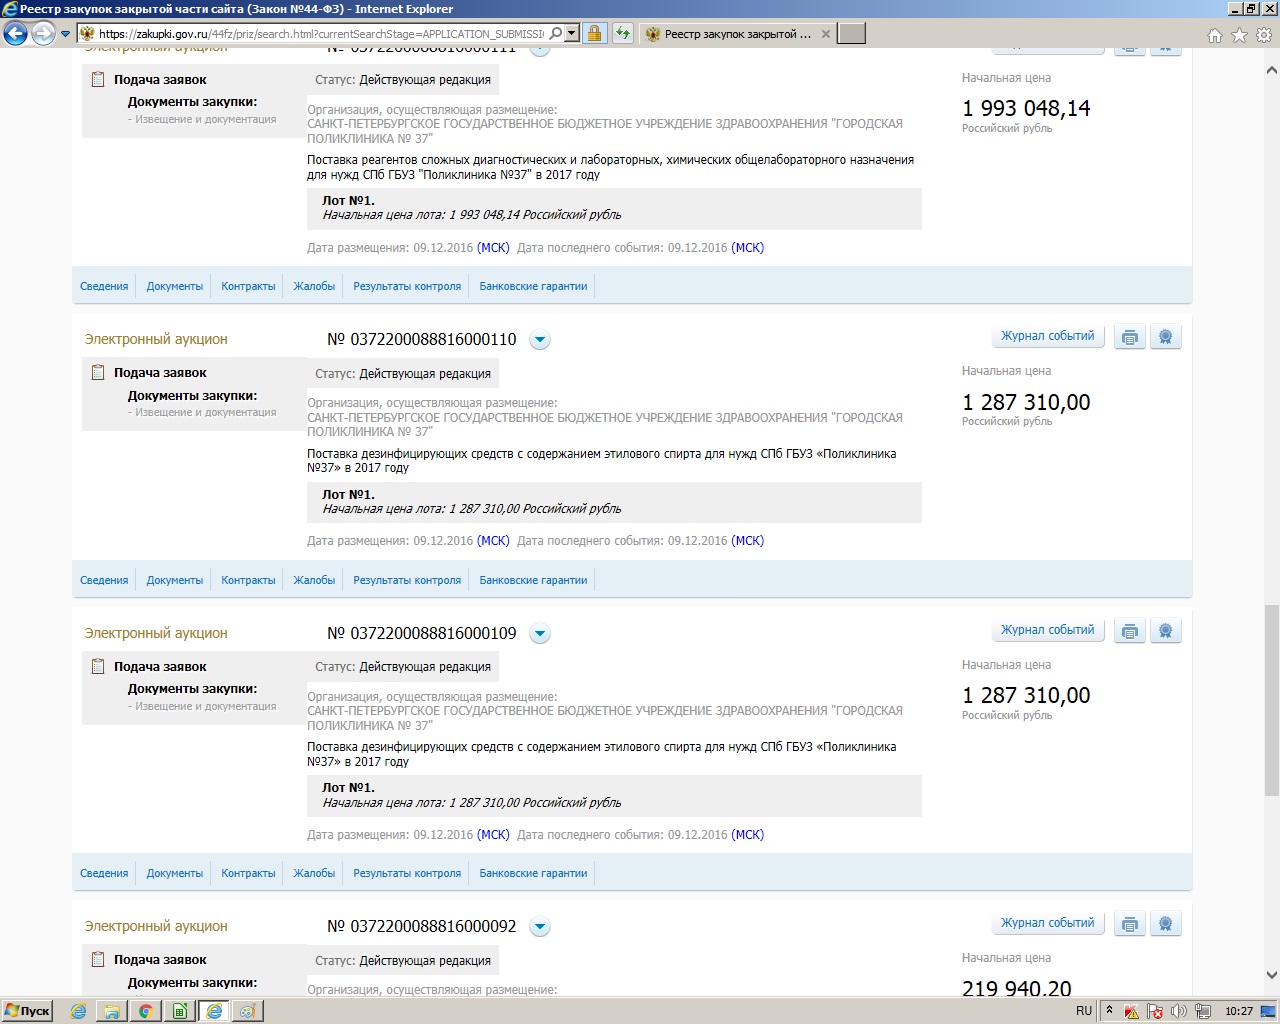Open Windows Explorer folder icon in taskbar

point(112,1011)
